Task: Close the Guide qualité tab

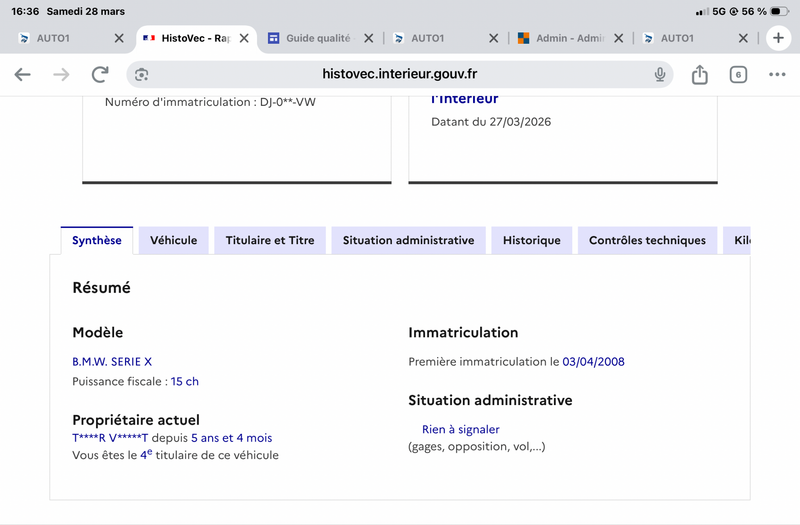Action: (368, 38)
